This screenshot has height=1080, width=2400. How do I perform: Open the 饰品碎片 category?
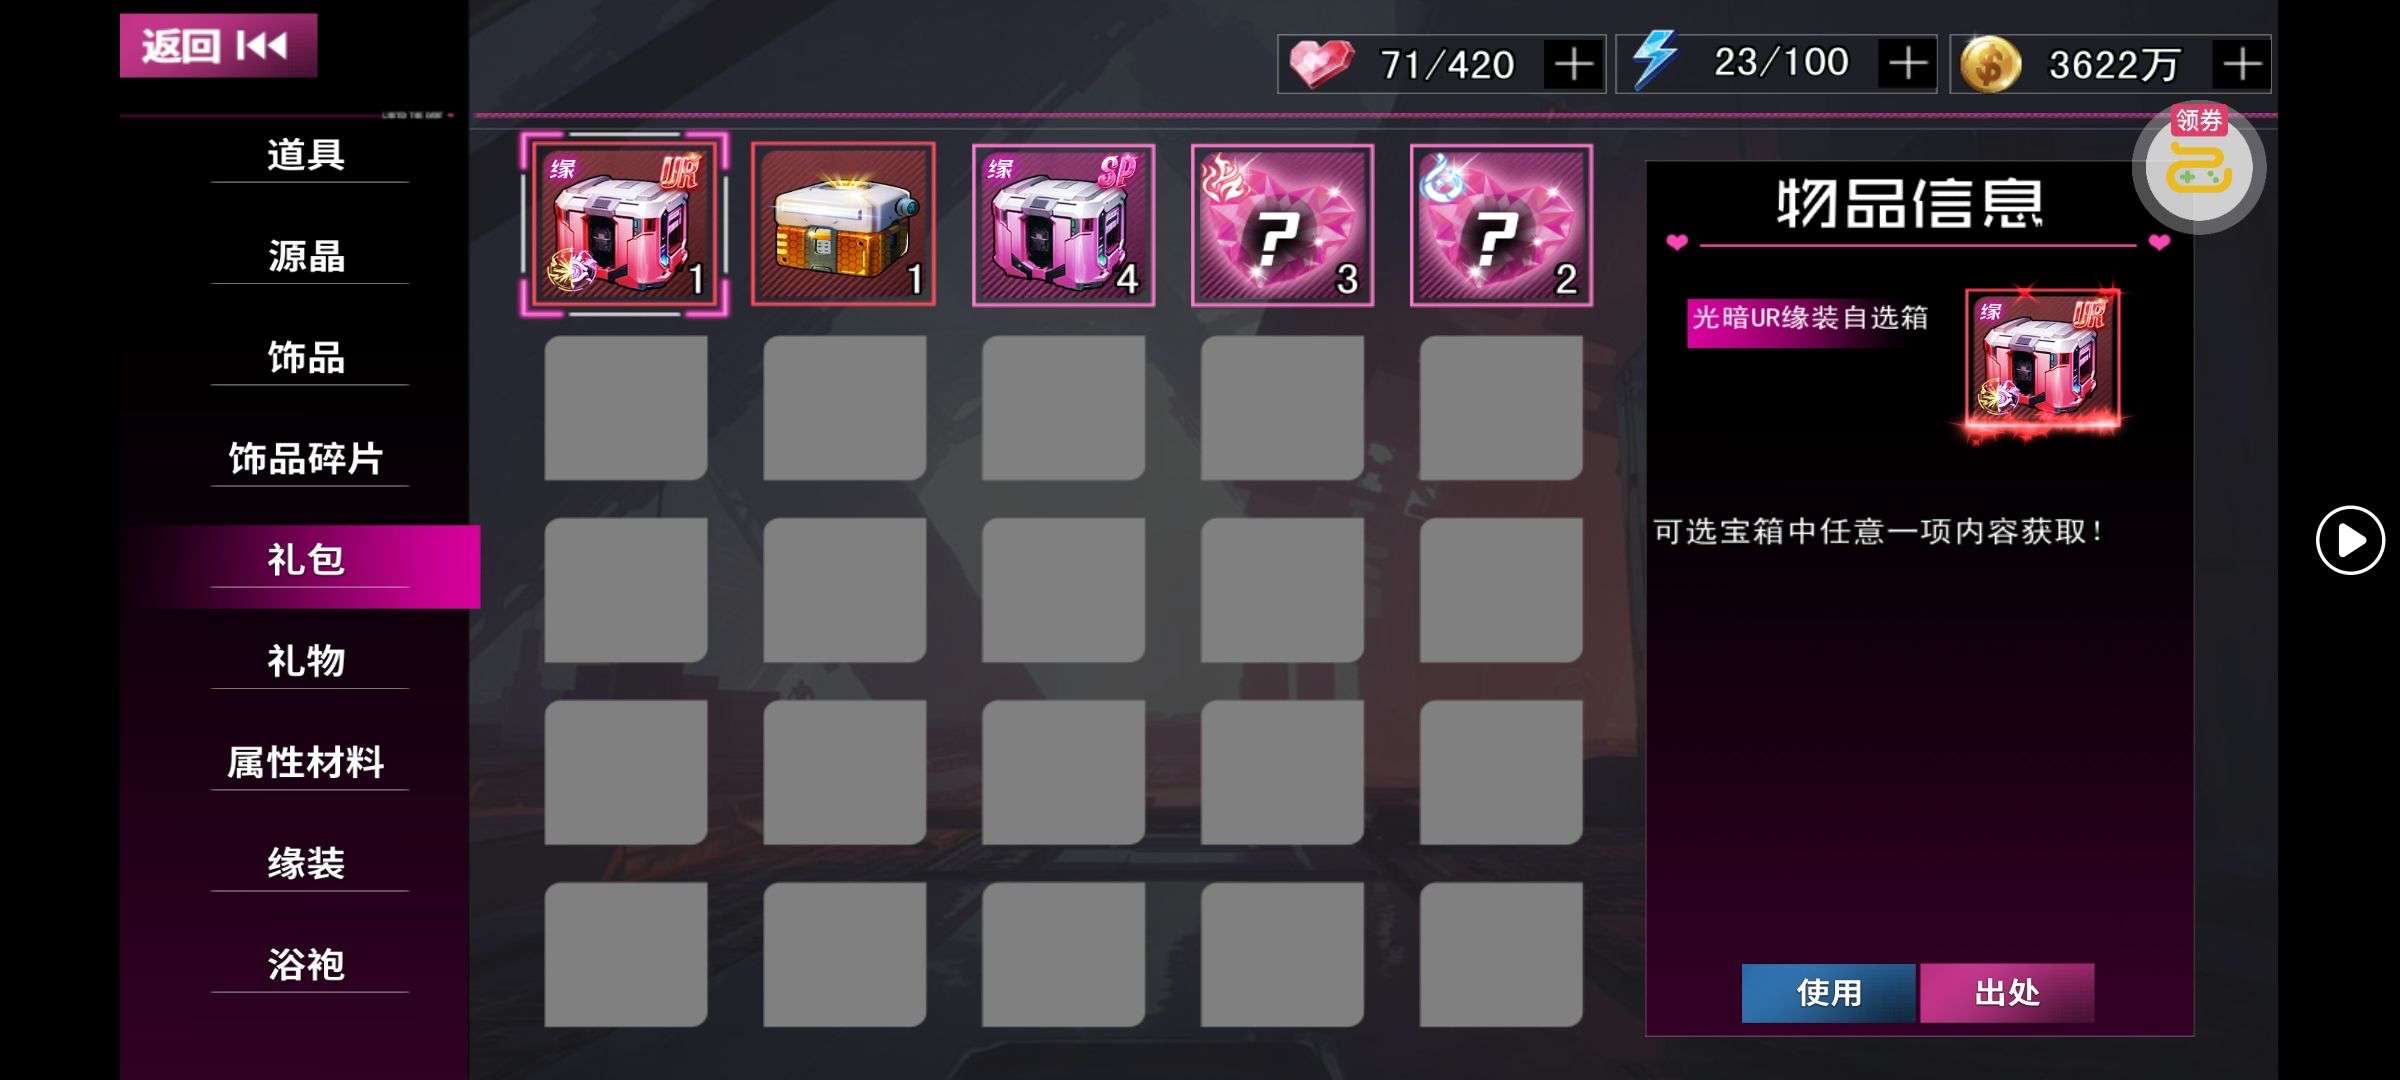[306, 458]
